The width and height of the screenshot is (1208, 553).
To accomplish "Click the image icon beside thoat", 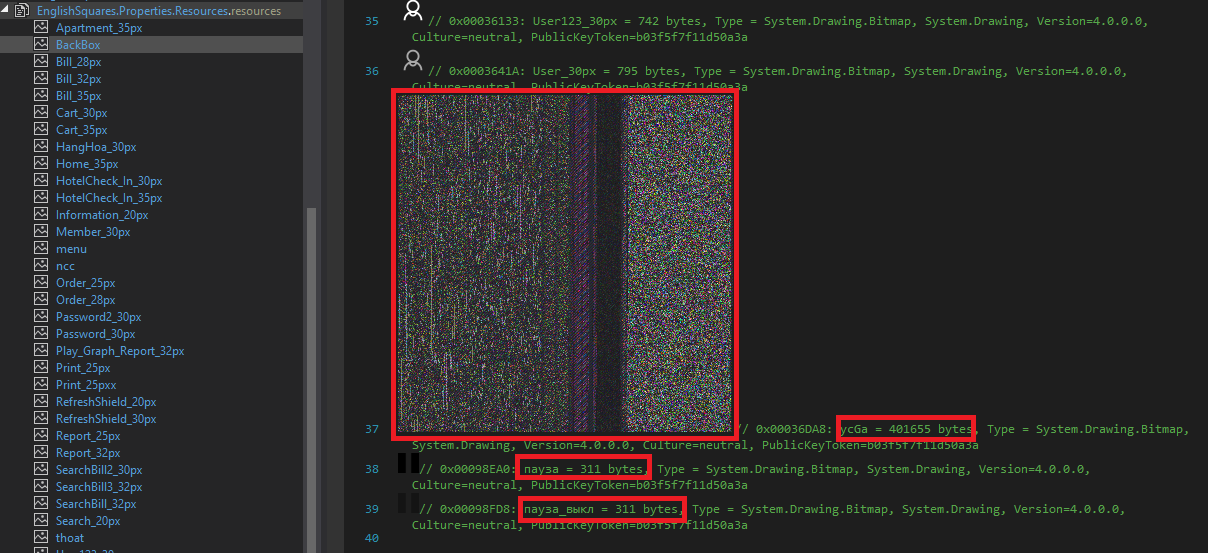I will [x=41, y=538].
